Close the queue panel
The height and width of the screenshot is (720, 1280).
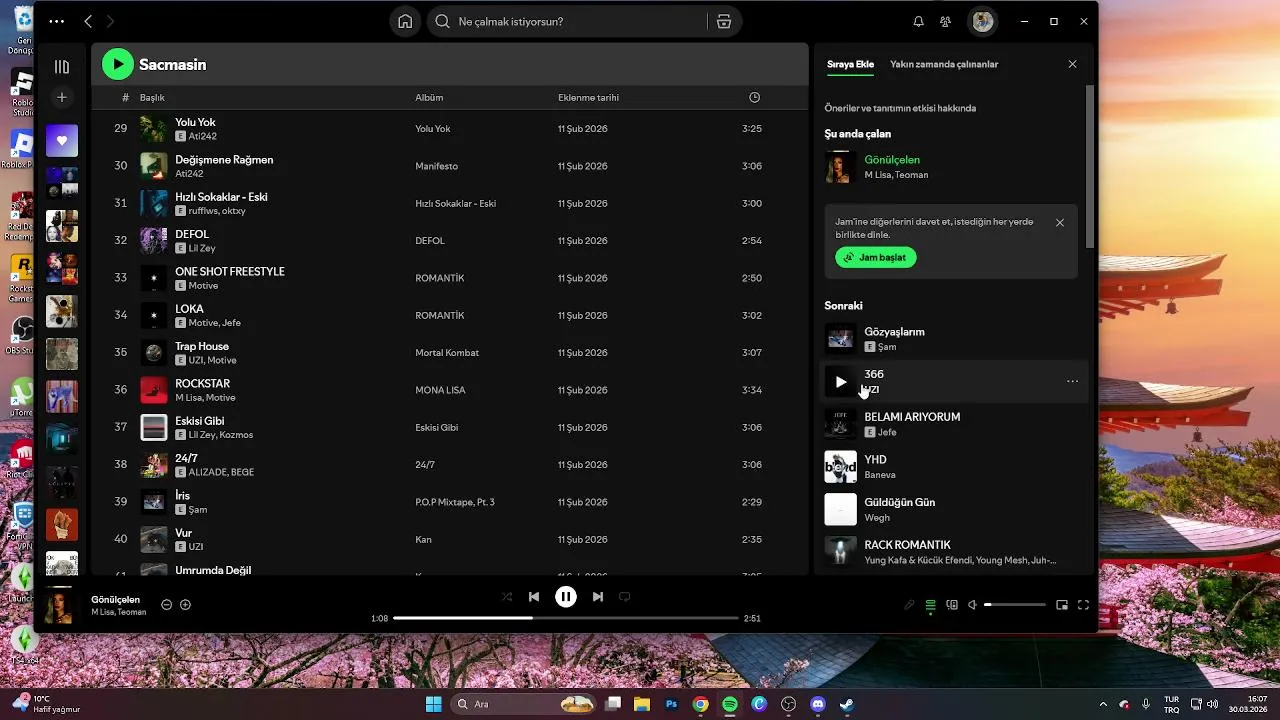coord(1072,64)
